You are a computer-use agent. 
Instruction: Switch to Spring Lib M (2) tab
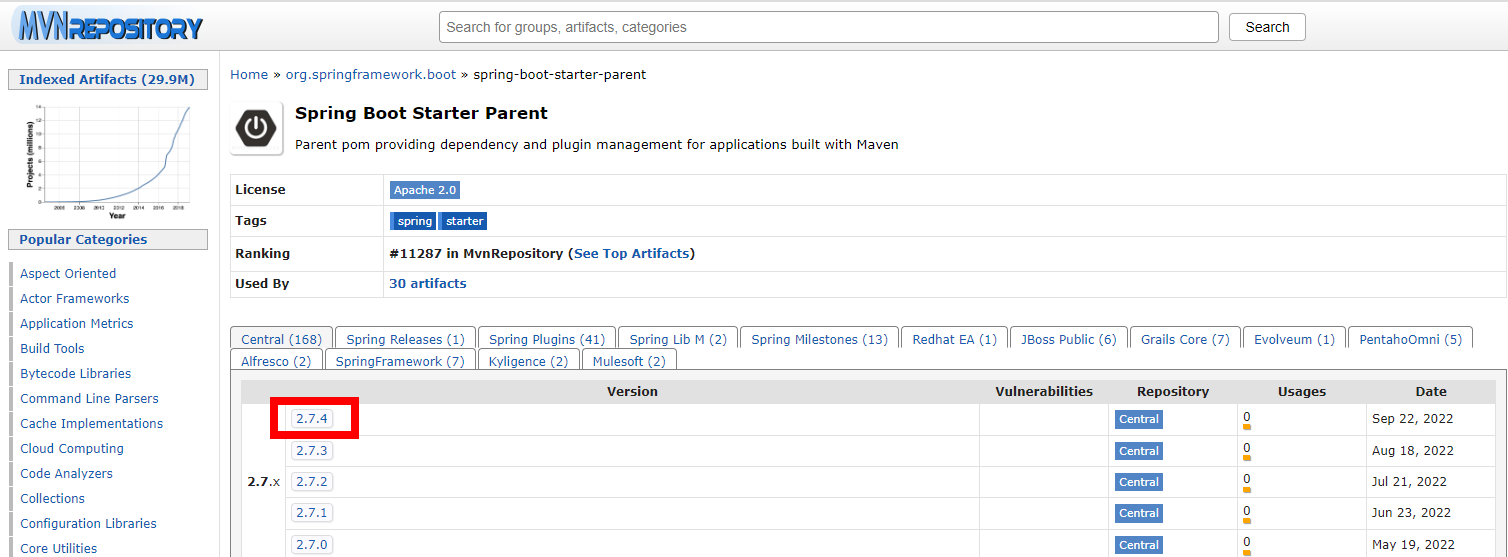coord(678,339)
